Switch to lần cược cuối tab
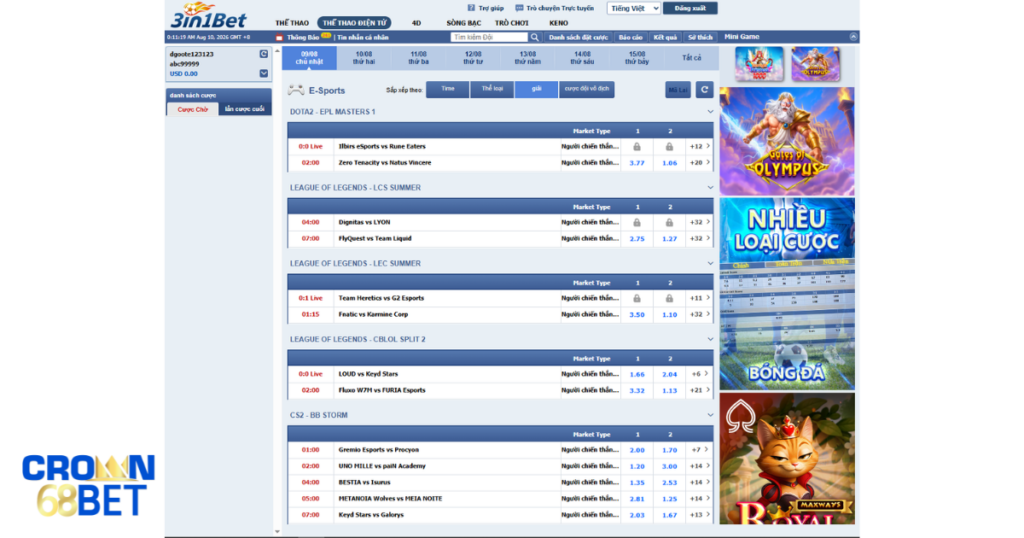Screen dimensions: 1024x538 click(x=244, y=109)
